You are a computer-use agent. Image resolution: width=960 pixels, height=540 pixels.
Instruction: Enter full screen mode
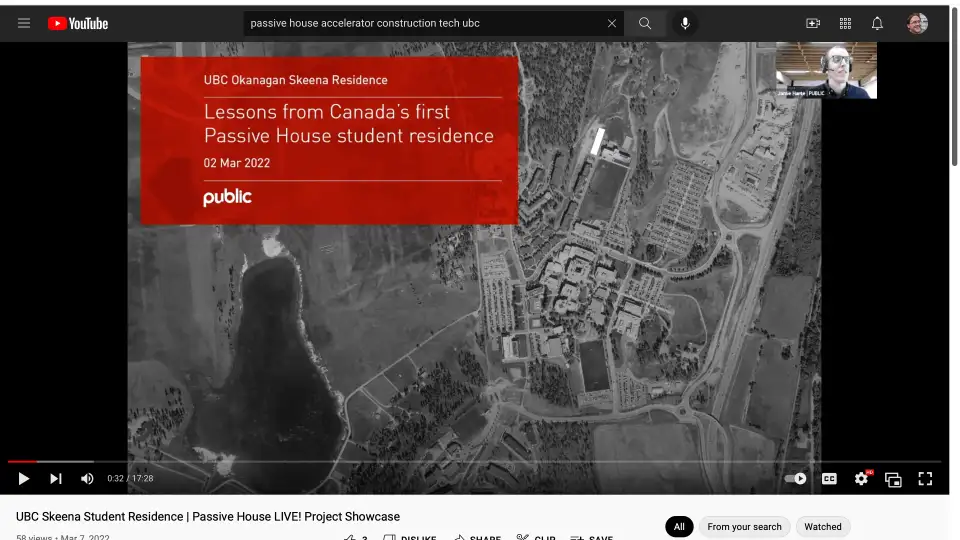[x=925, y=479]
